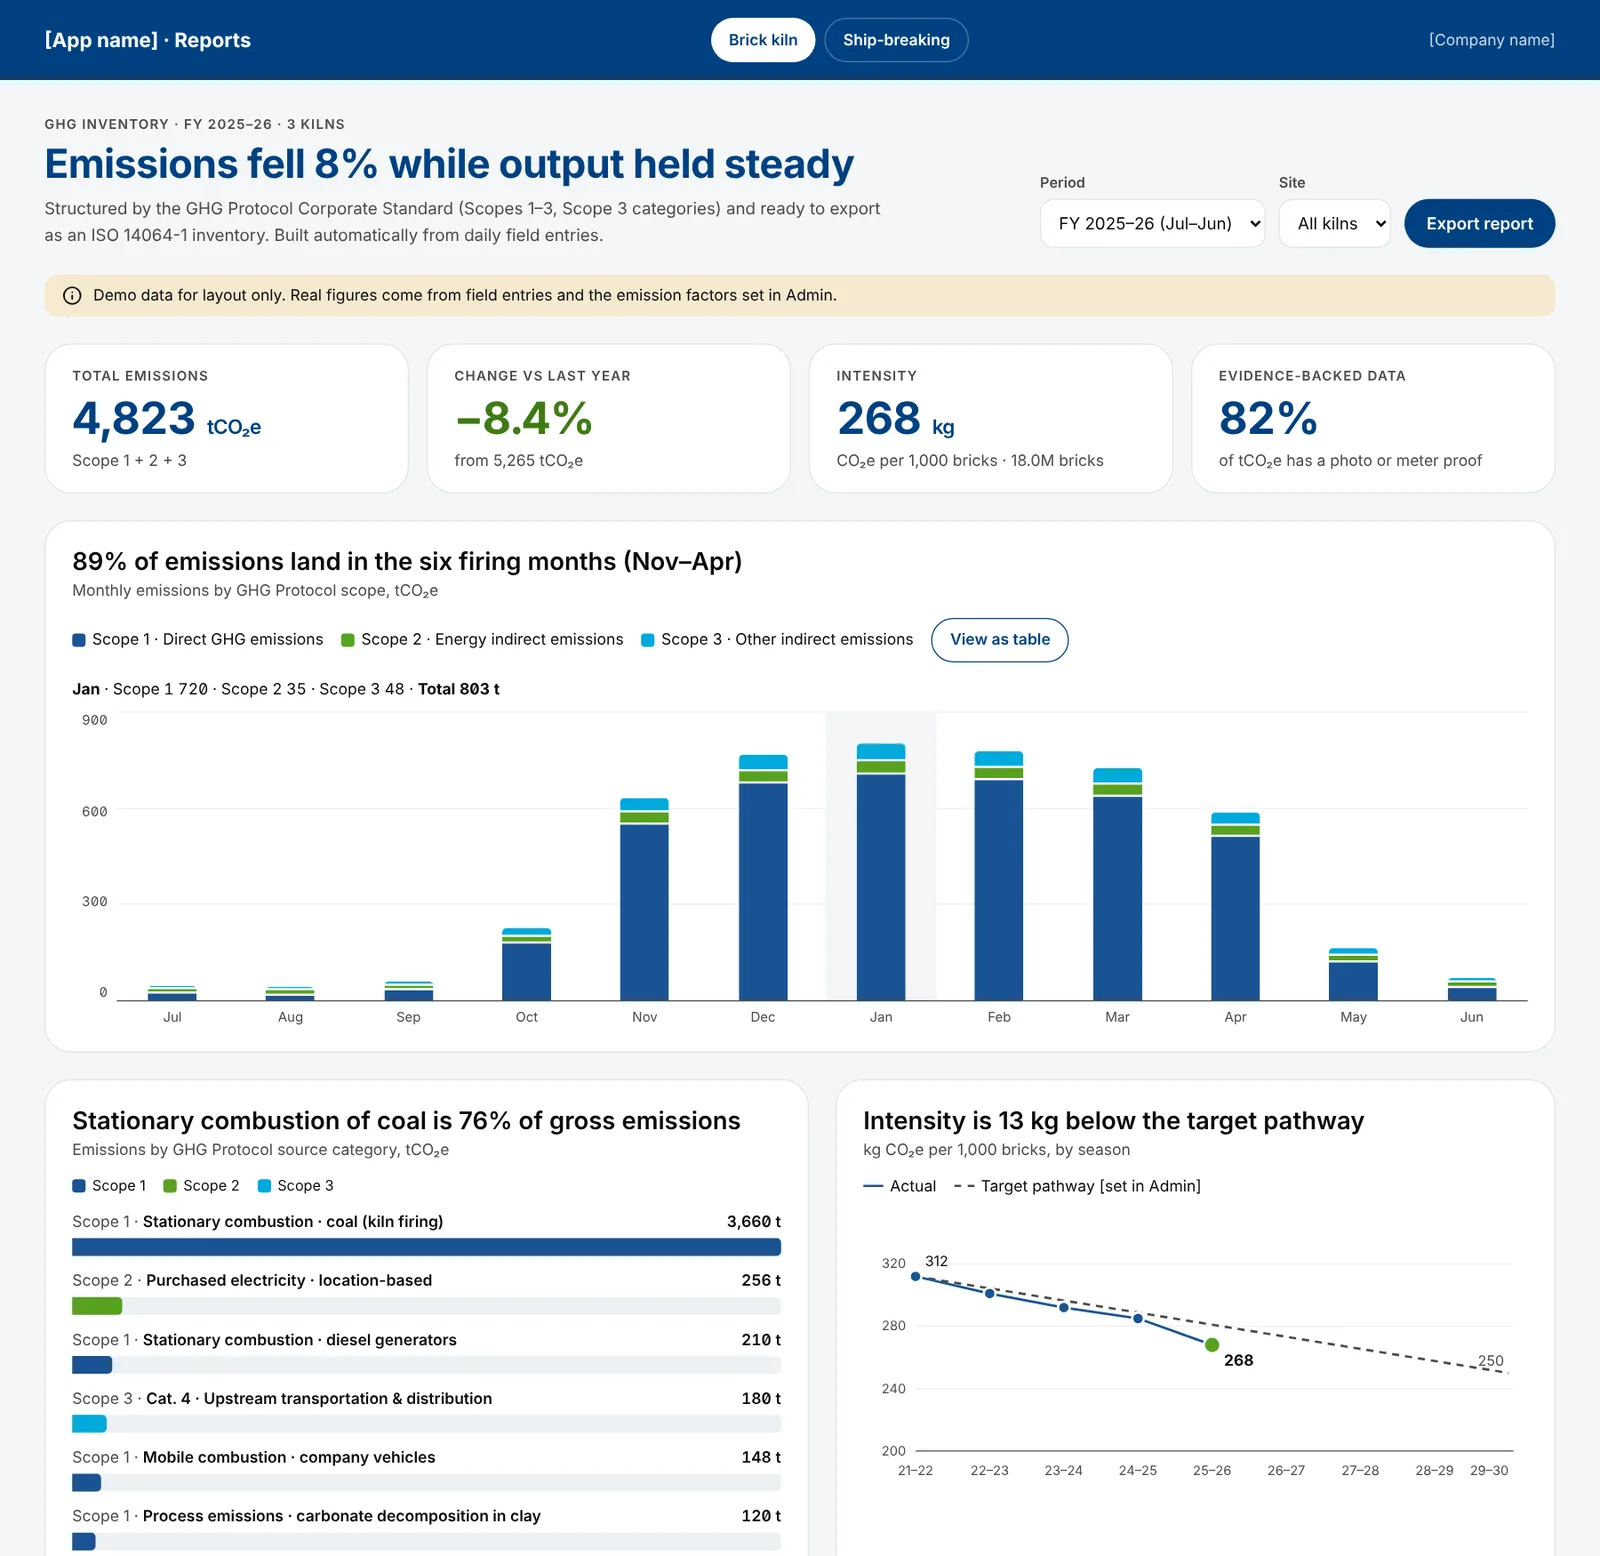
Task: Click the [Company name] label
Action: (x=1491, y=40)
